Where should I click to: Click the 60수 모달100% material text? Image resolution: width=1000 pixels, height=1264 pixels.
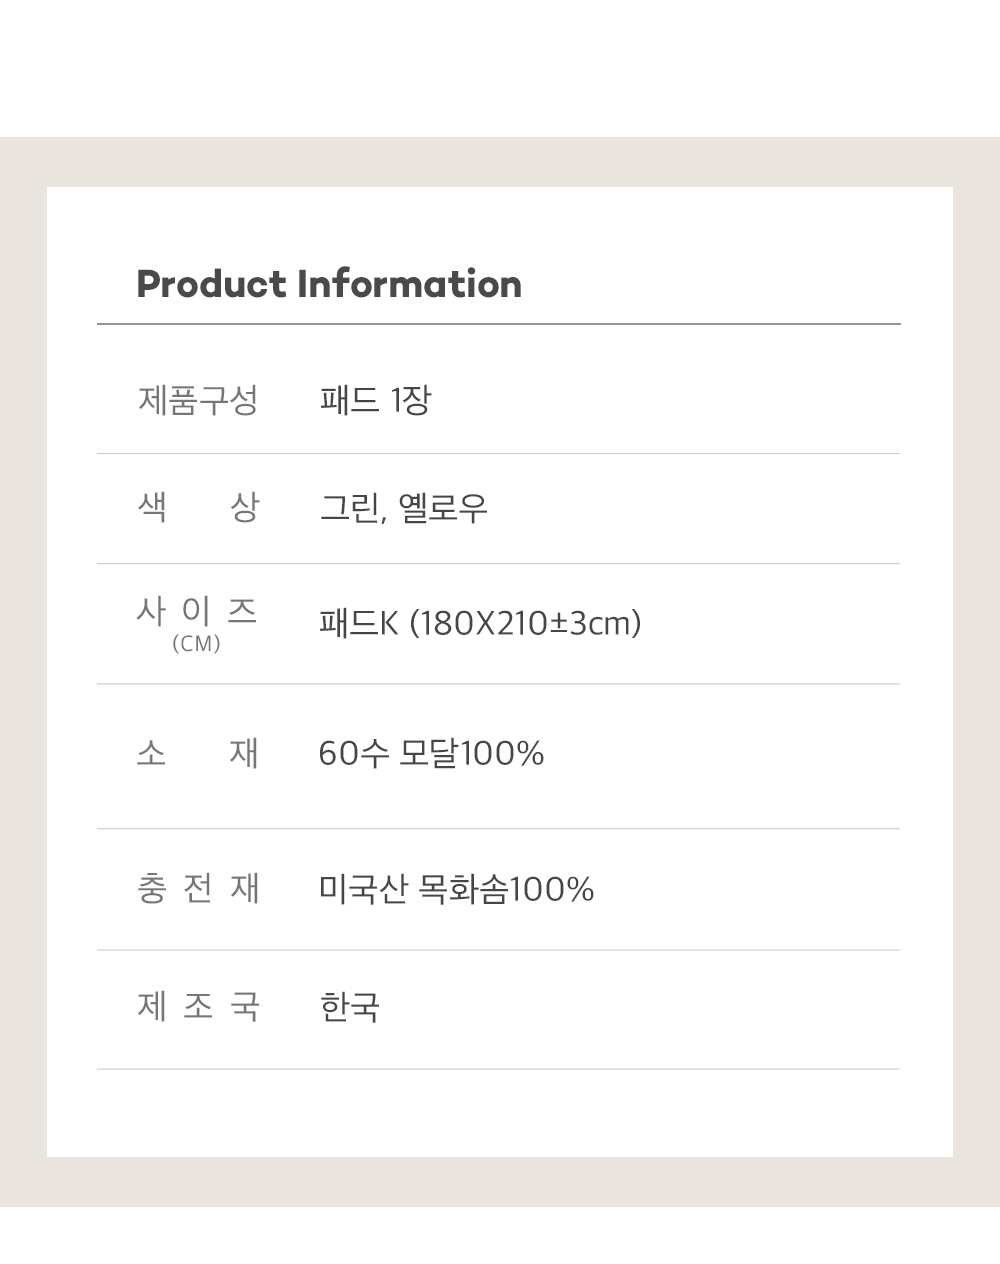[x=431, y=752]
